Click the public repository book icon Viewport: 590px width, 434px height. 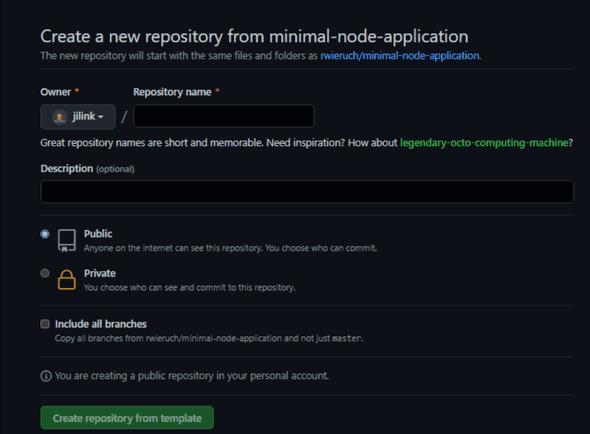67,241
